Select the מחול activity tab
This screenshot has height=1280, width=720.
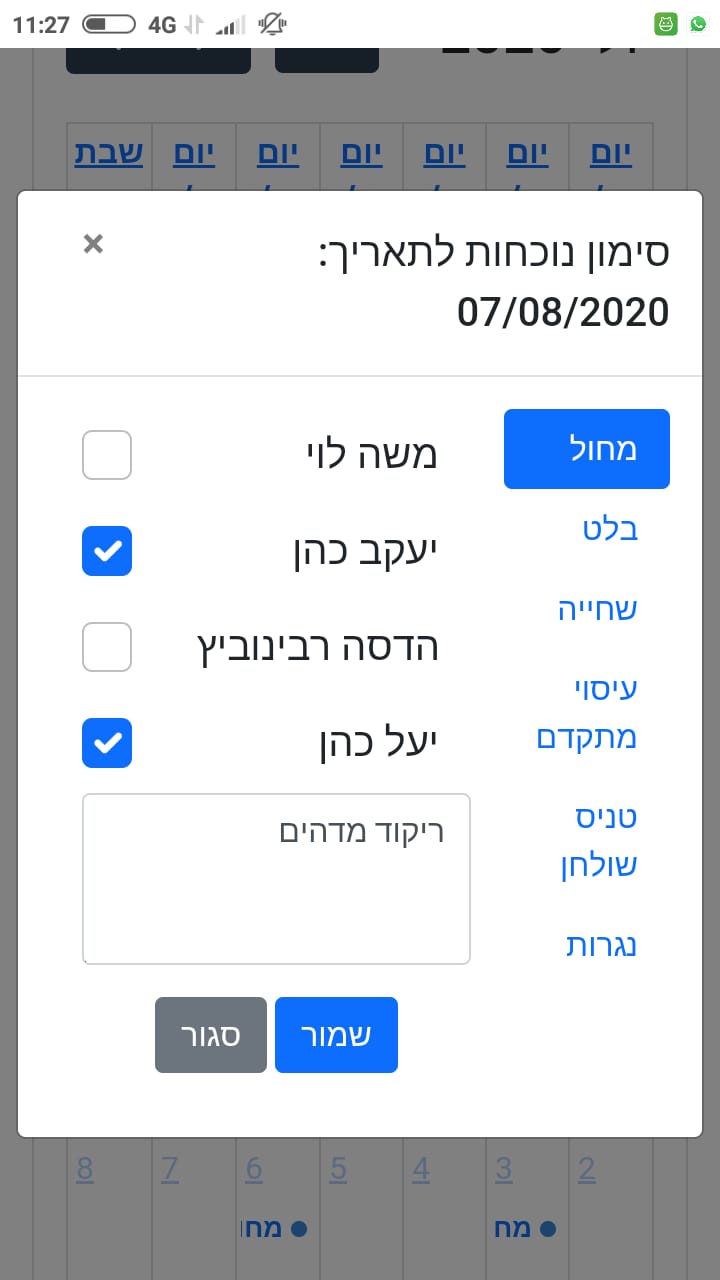(587, 449)
